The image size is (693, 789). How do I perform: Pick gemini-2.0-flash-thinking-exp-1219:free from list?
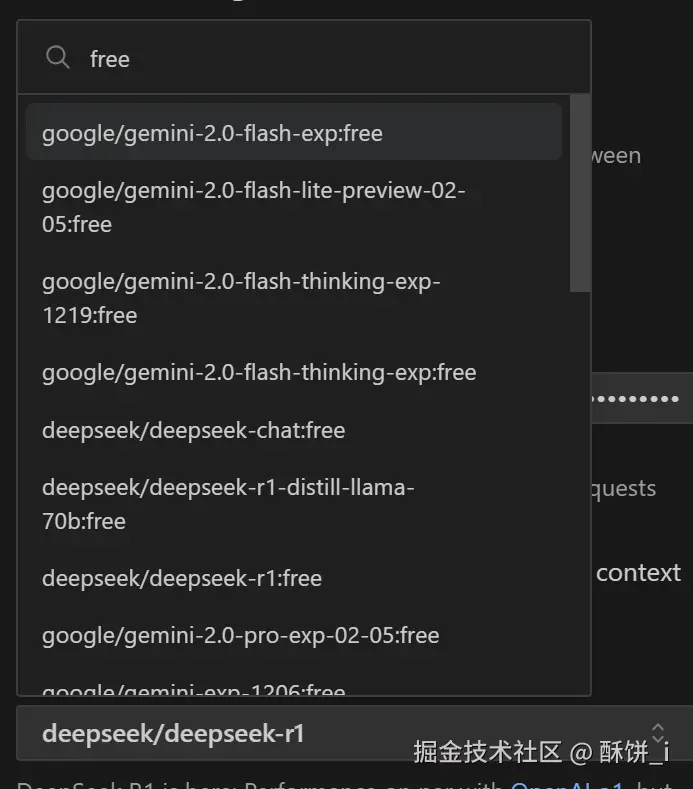pyautogui.click(x=241, y=298)
